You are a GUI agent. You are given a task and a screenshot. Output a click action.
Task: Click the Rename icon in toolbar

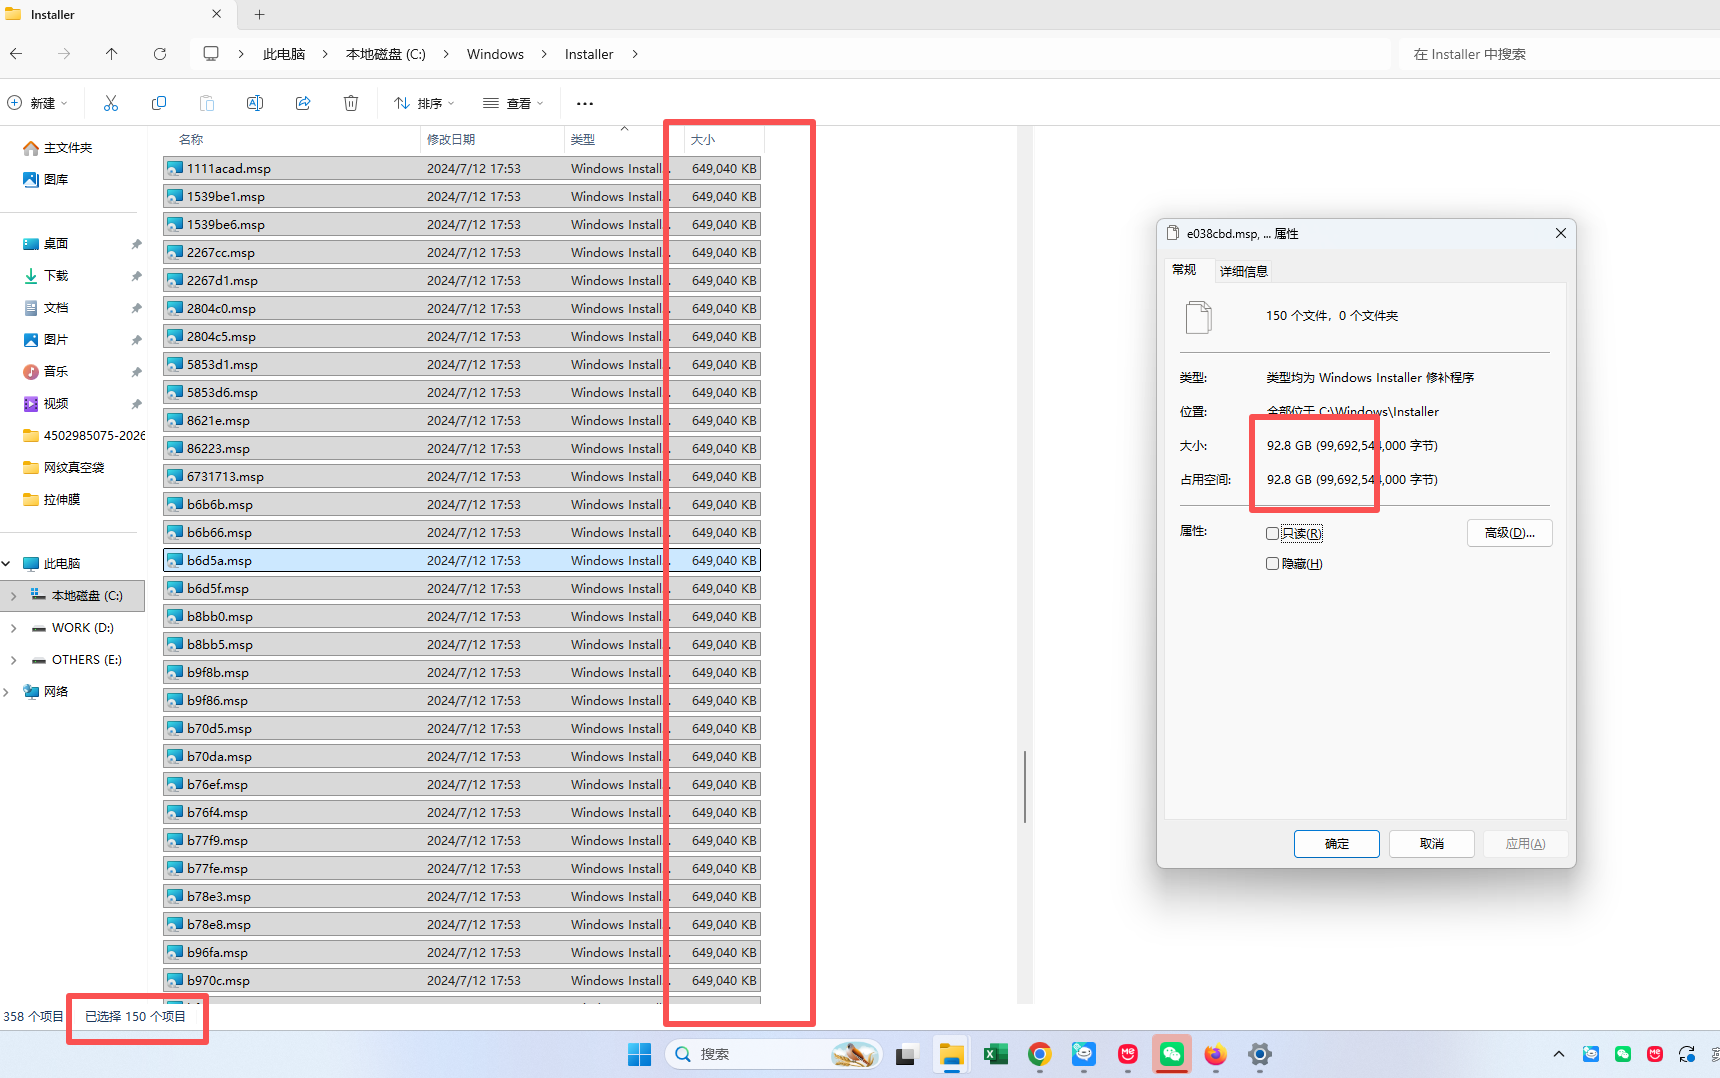255,103
